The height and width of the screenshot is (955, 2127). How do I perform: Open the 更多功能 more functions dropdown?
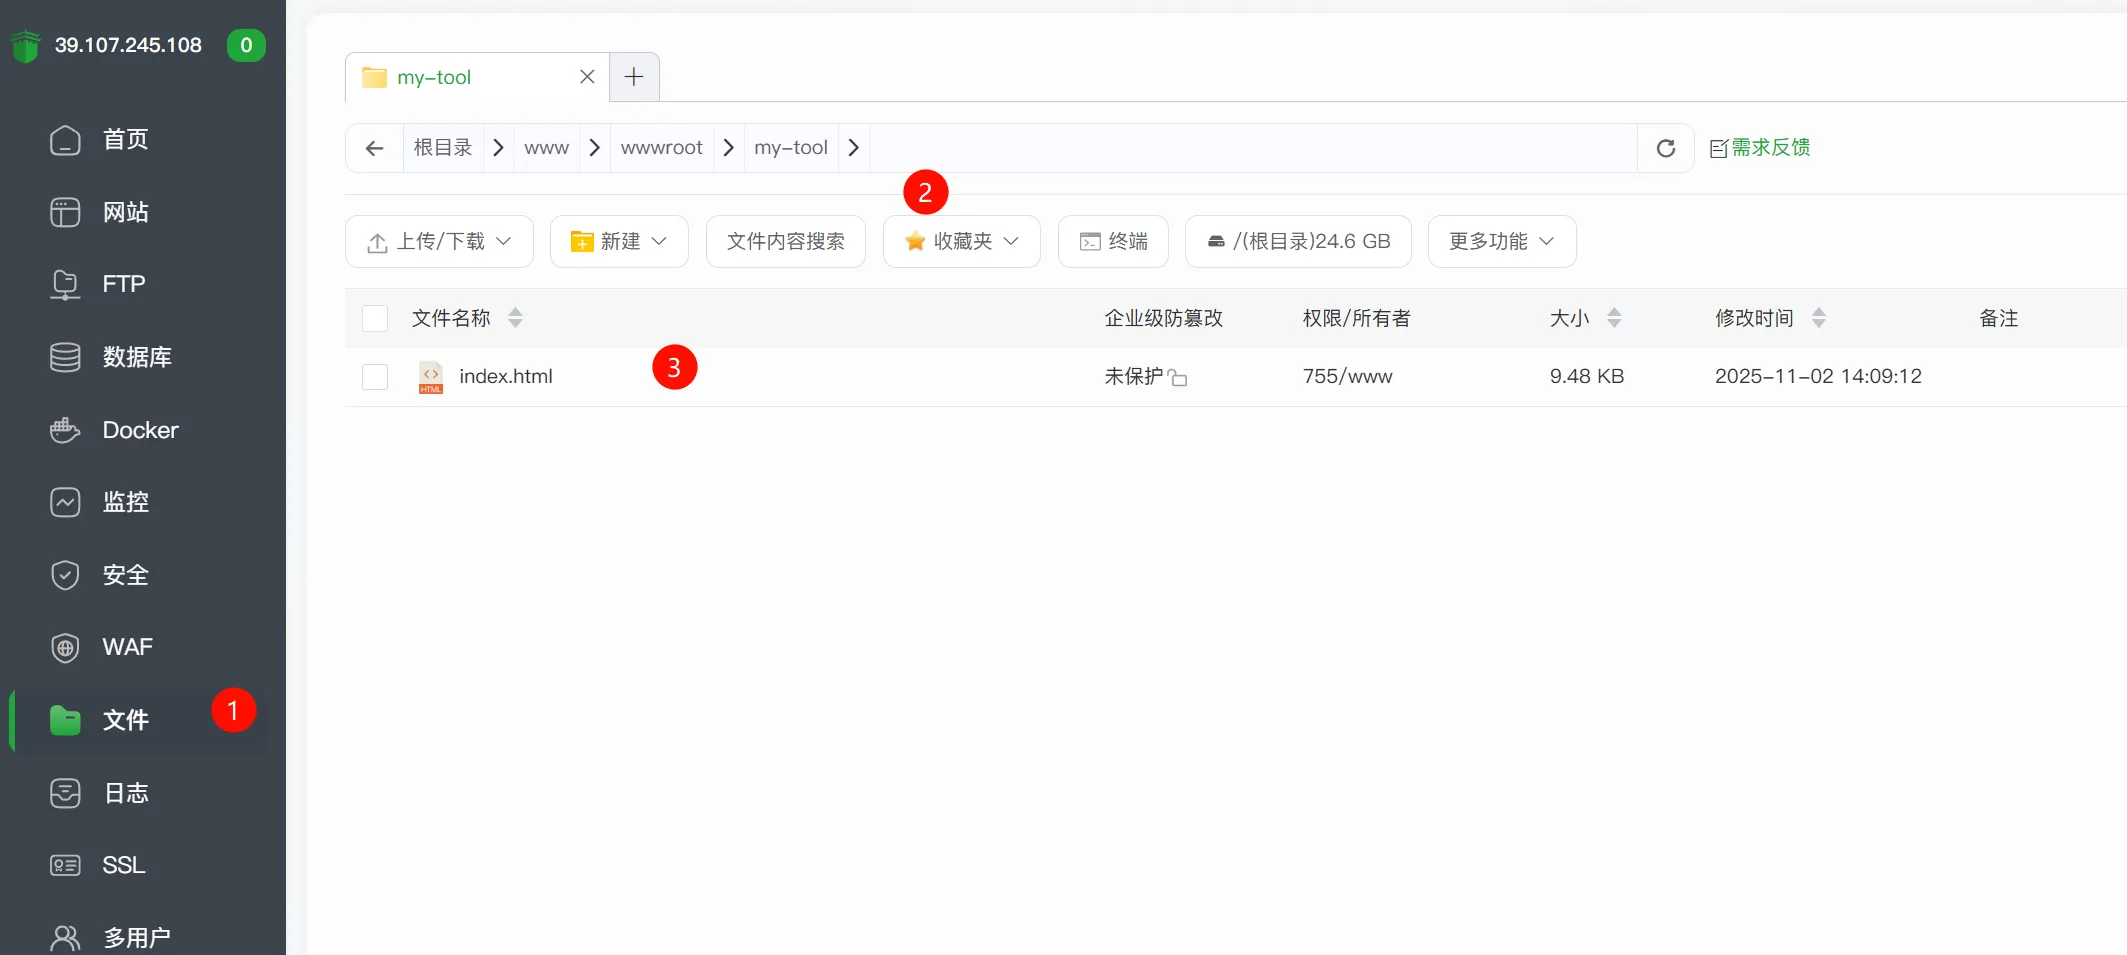click(x=1500, y=241)
